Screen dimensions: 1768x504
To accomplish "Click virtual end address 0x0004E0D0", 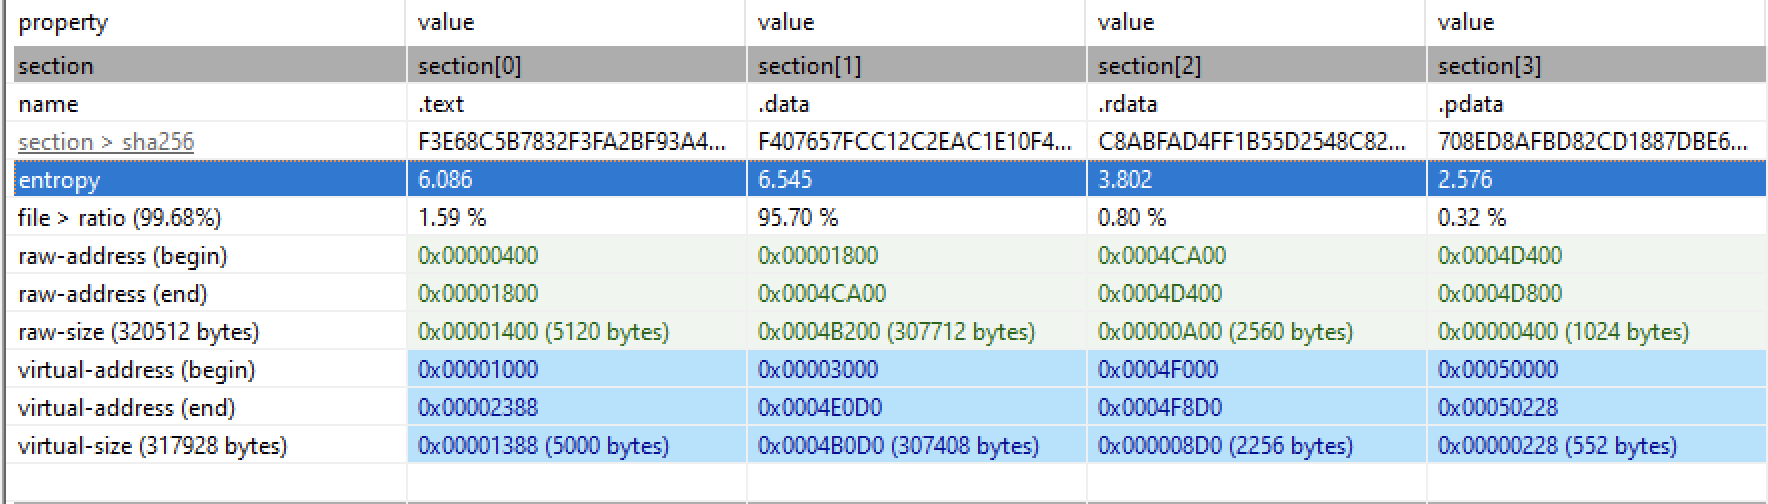I will (x=820, y=408).
